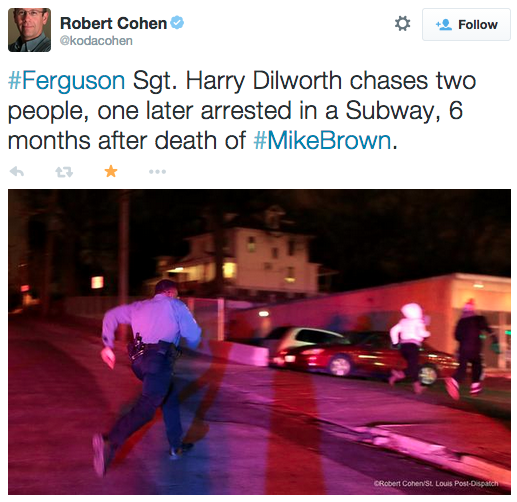Toggle the orange favorite star
This screenshot has height=502, width=517.
pos(111,171)
